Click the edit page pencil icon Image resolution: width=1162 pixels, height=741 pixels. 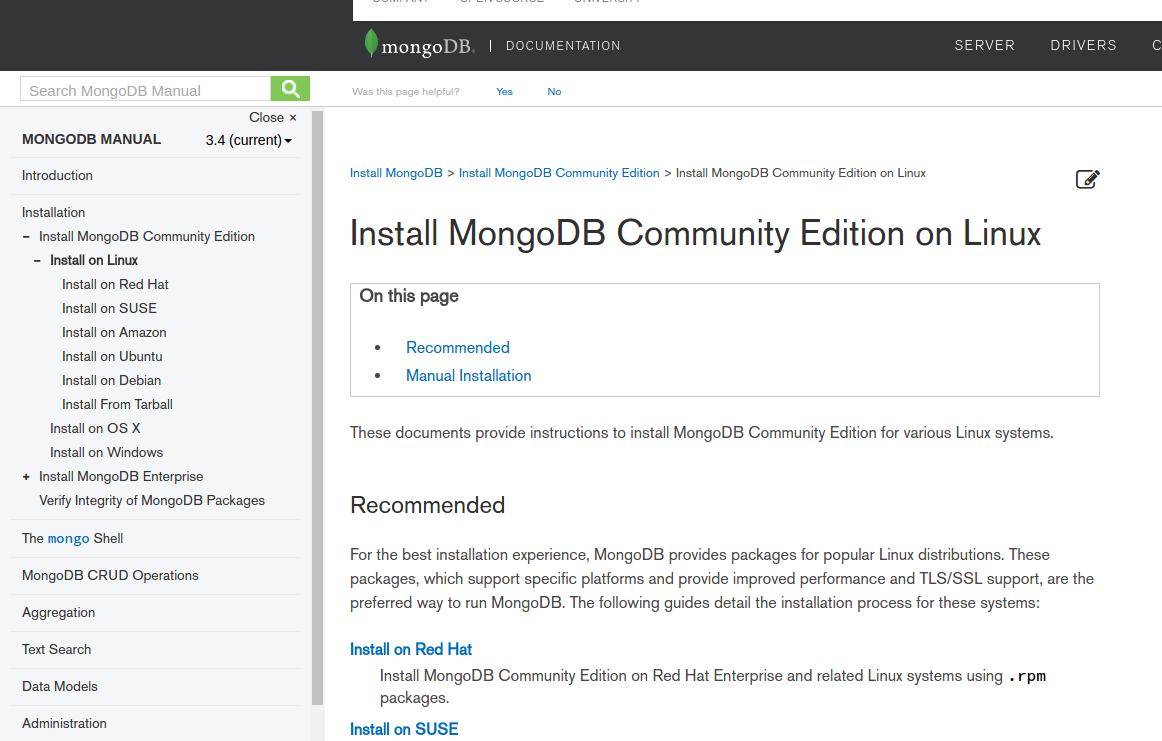(x=1087, y=179)
